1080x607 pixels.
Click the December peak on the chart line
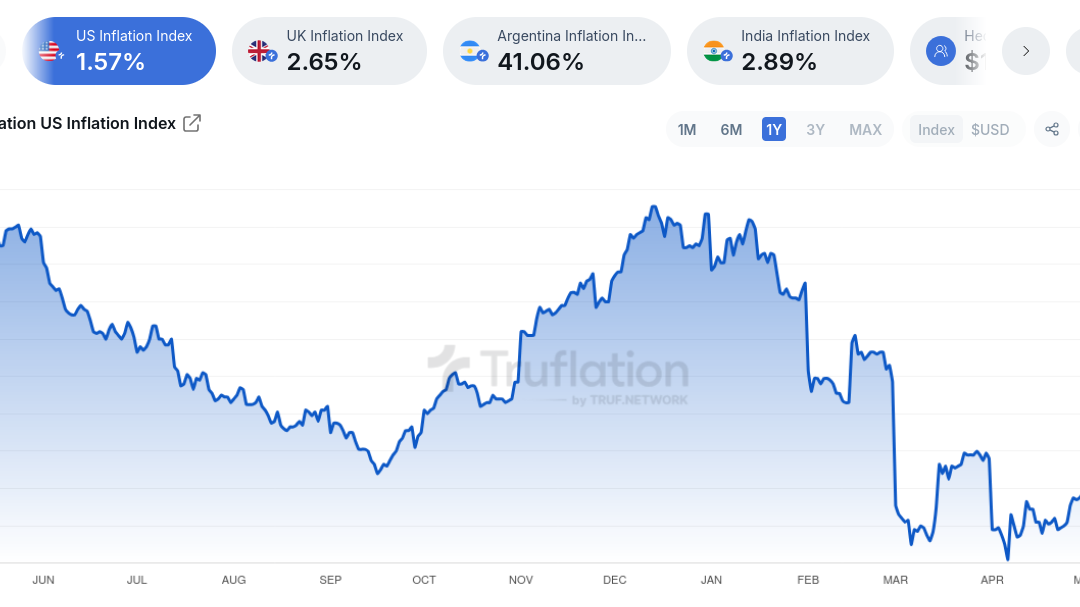(x=653, y=207)
